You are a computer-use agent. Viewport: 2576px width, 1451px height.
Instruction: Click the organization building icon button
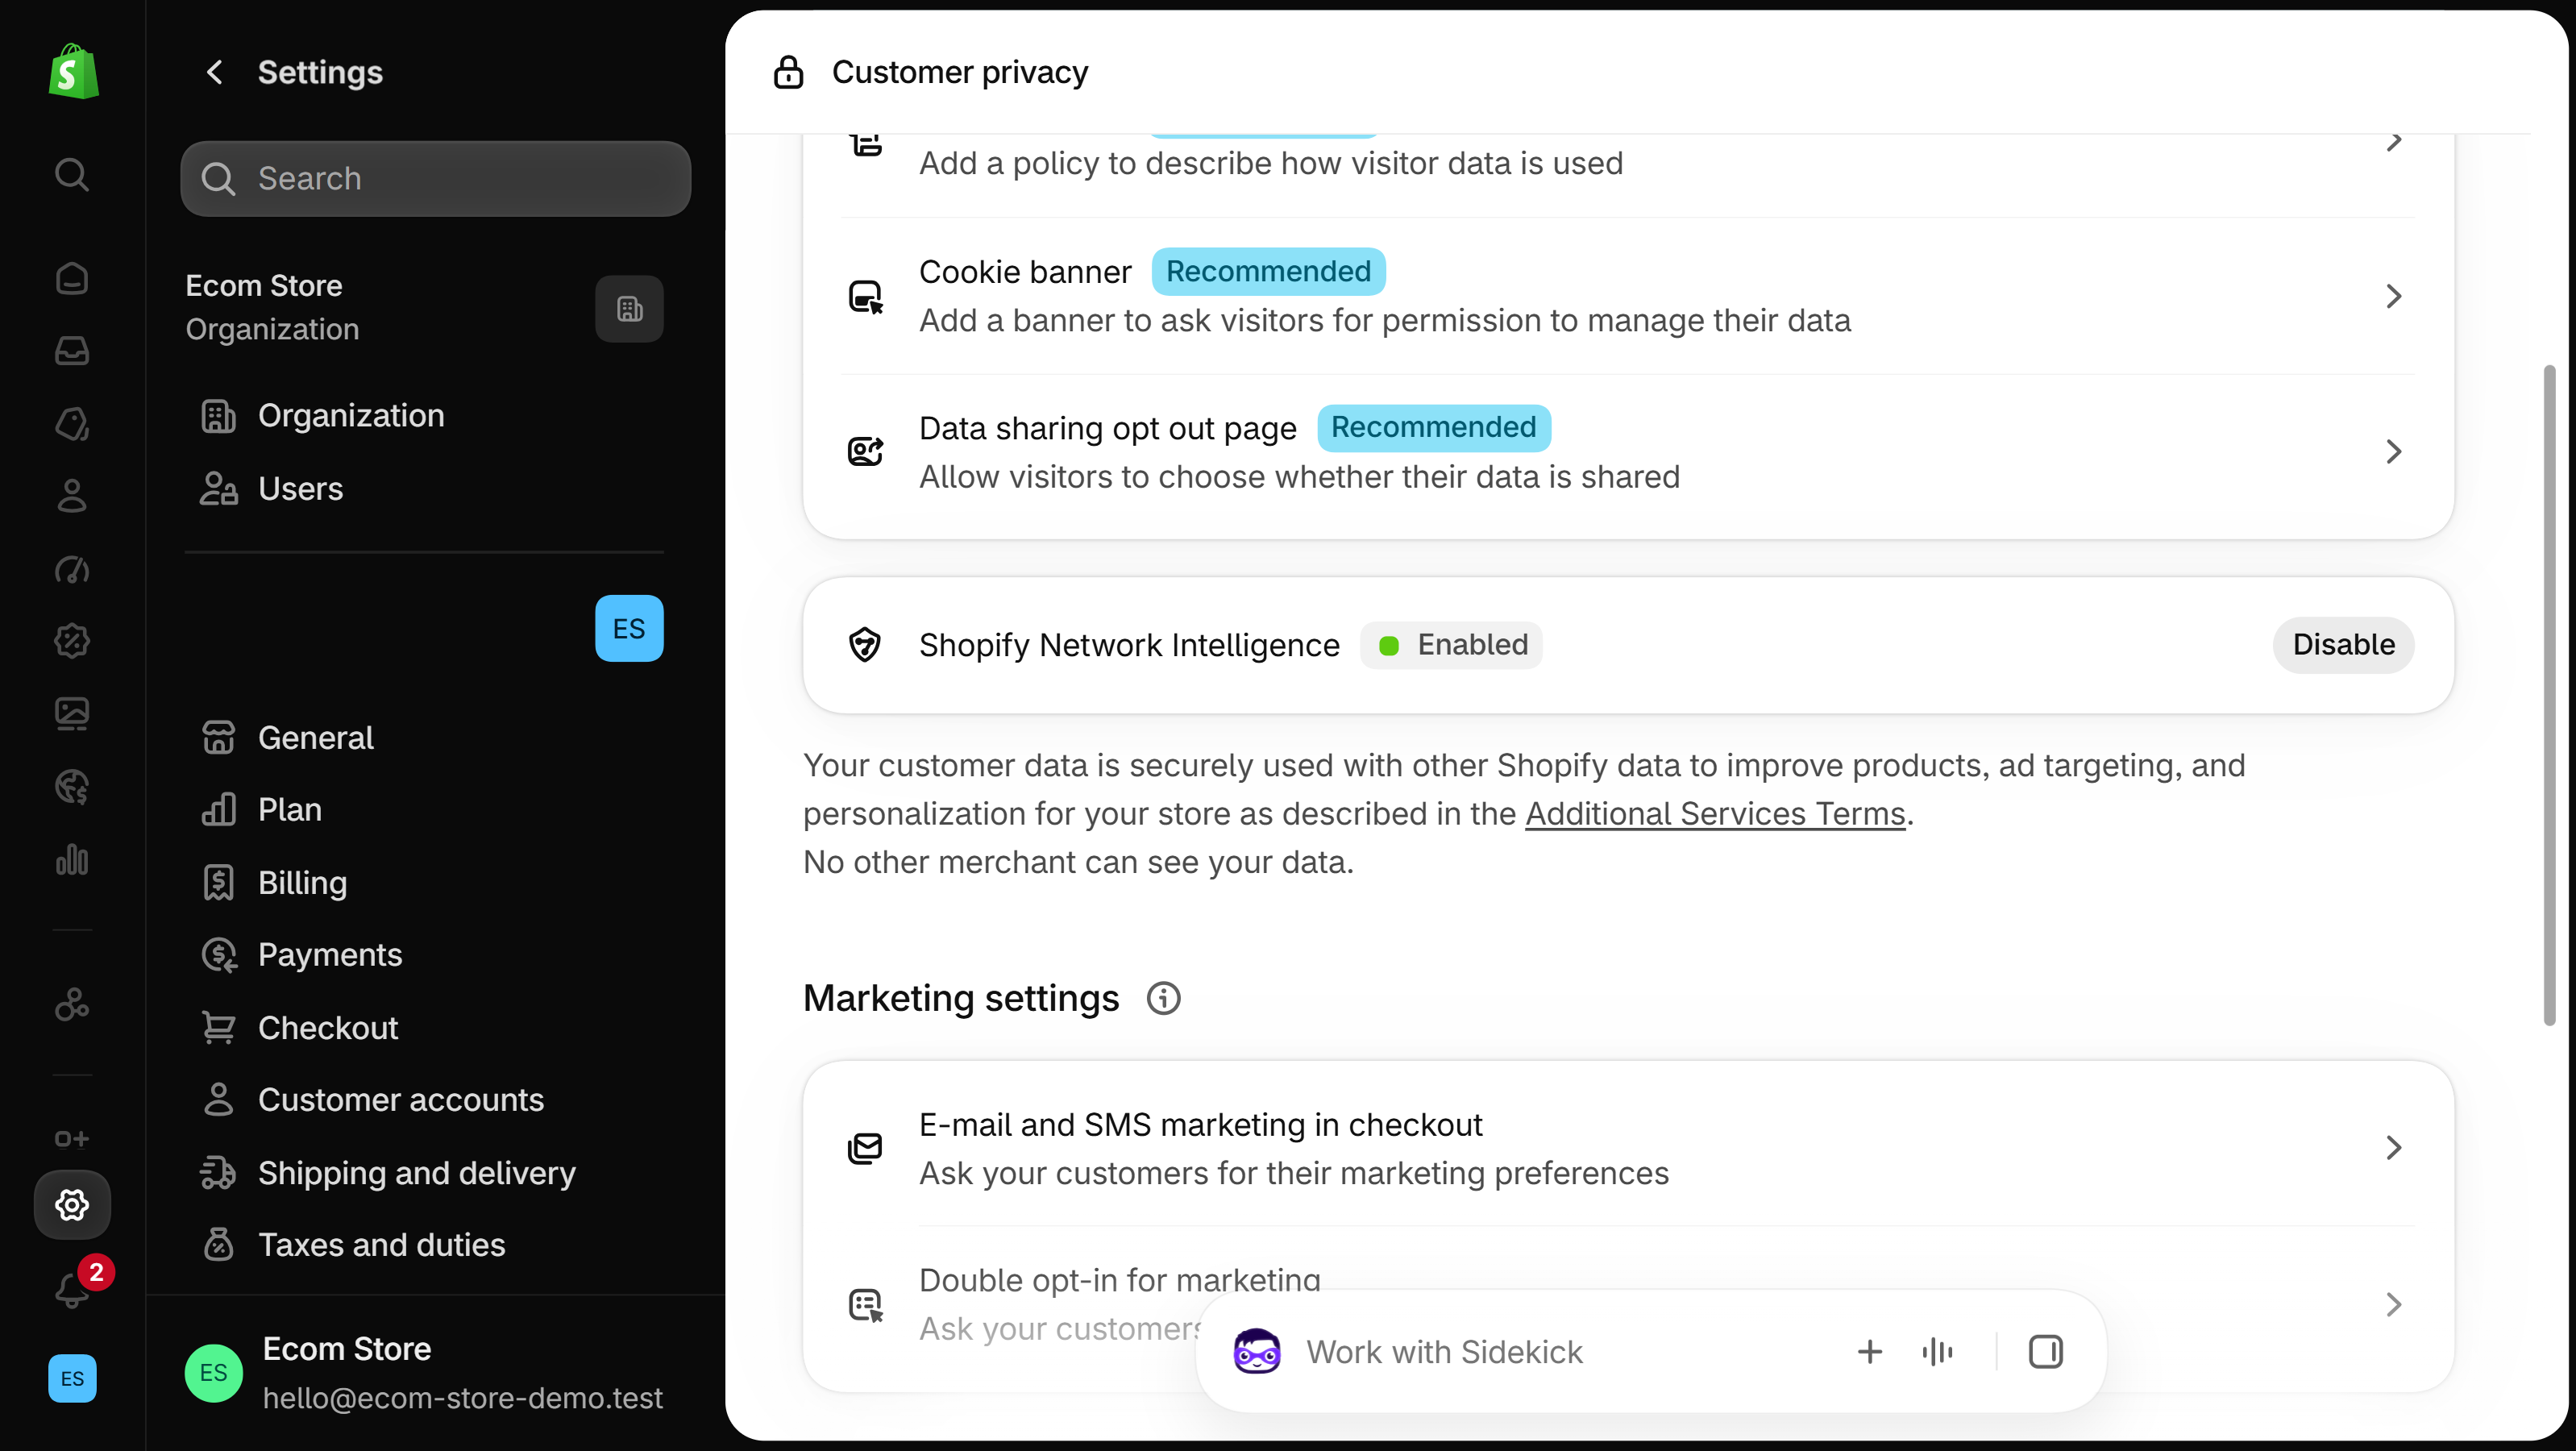coord(629,309)
